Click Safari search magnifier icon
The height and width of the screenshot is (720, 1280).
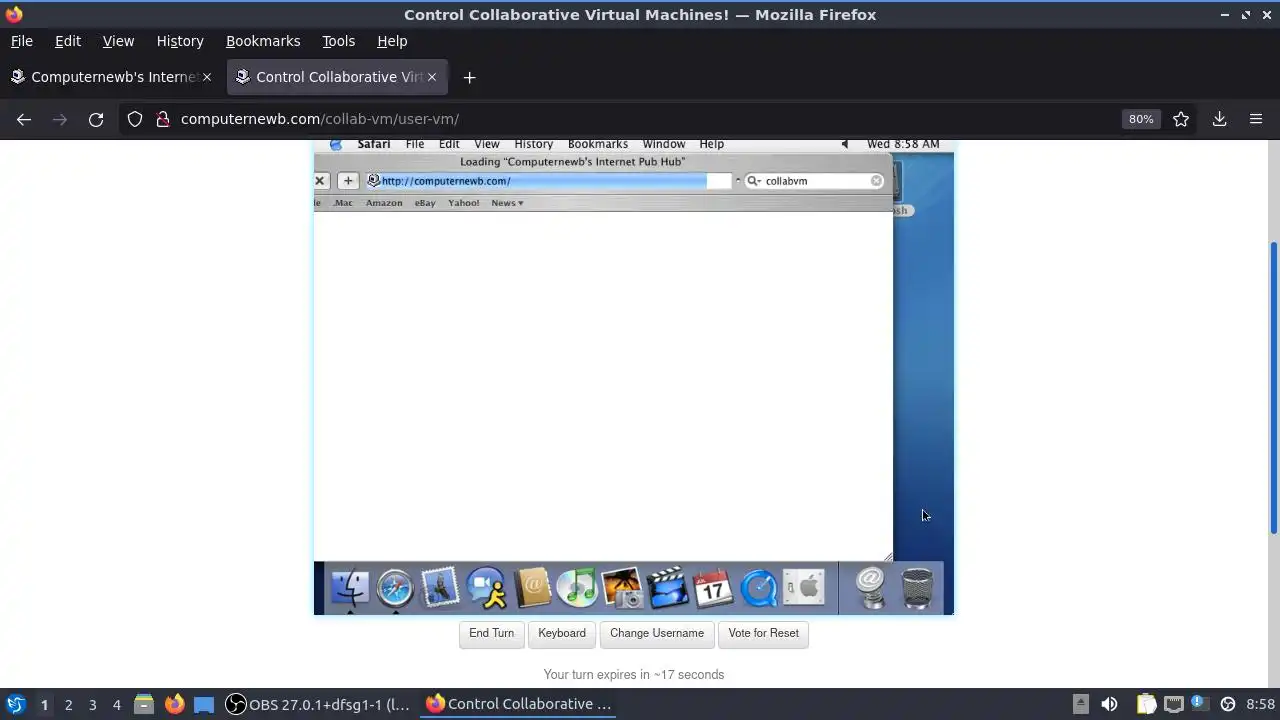click(753, 181)
